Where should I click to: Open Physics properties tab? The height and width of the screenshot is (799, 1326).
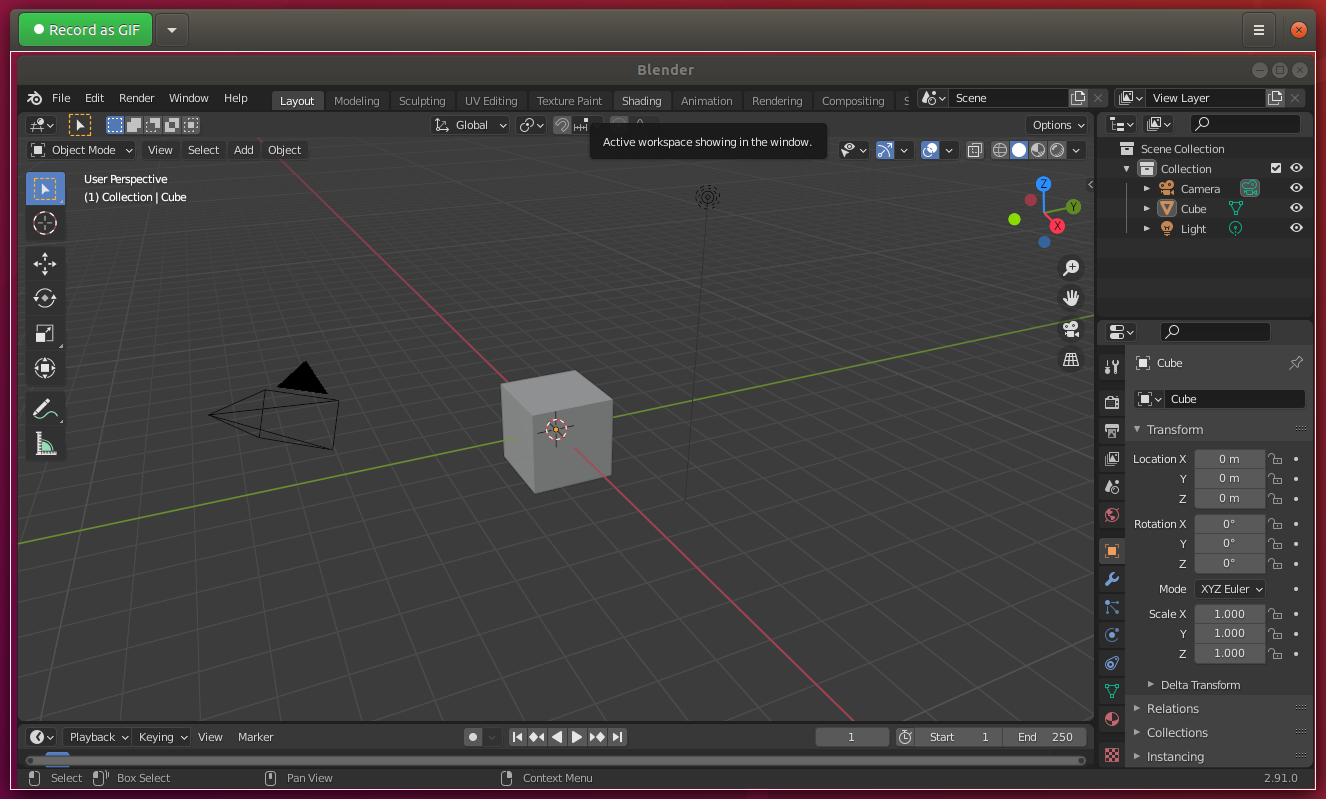coord(1111,635)
